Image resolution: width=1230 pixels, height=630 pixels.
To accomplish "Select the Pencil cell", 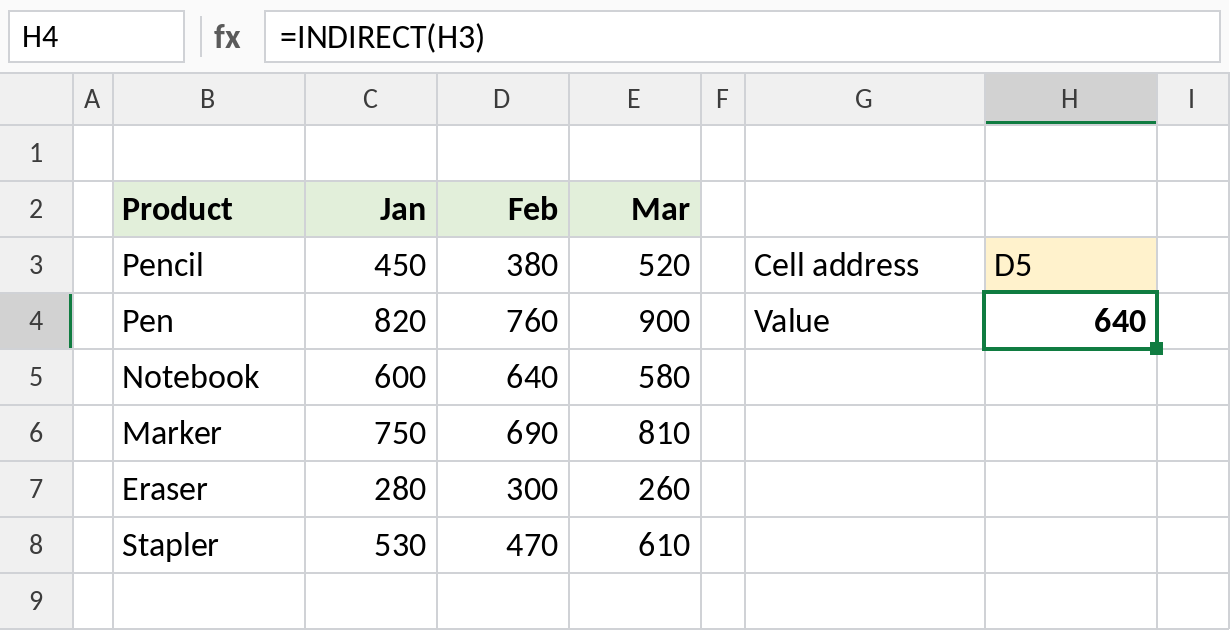I will pyautogui.click(x=209, y=265).
